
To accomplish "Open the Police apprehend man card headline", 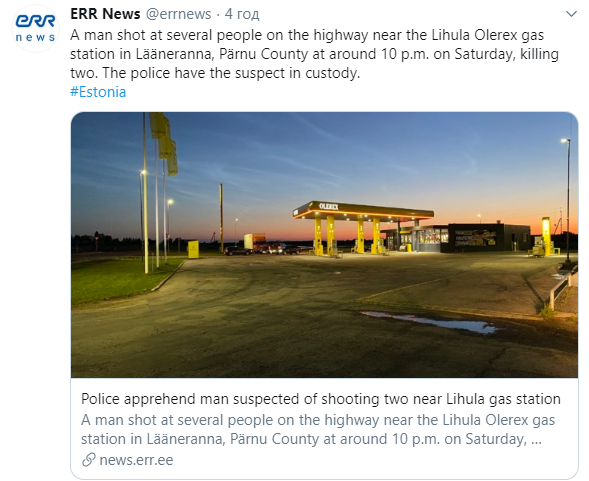I will point(321,399).
